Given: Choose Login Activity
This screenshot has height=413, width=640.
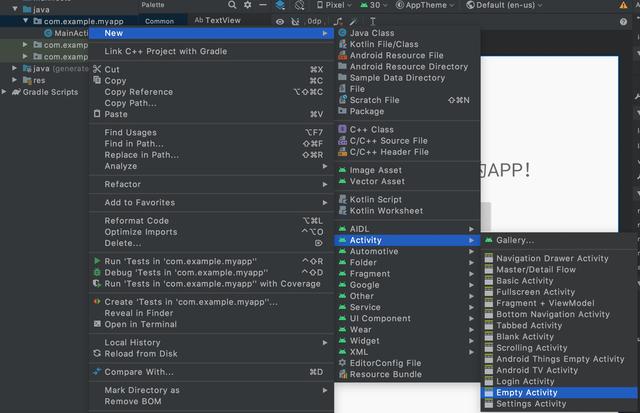Looking at the screenshot, I should pyautogui.click(x=559, y=382).
